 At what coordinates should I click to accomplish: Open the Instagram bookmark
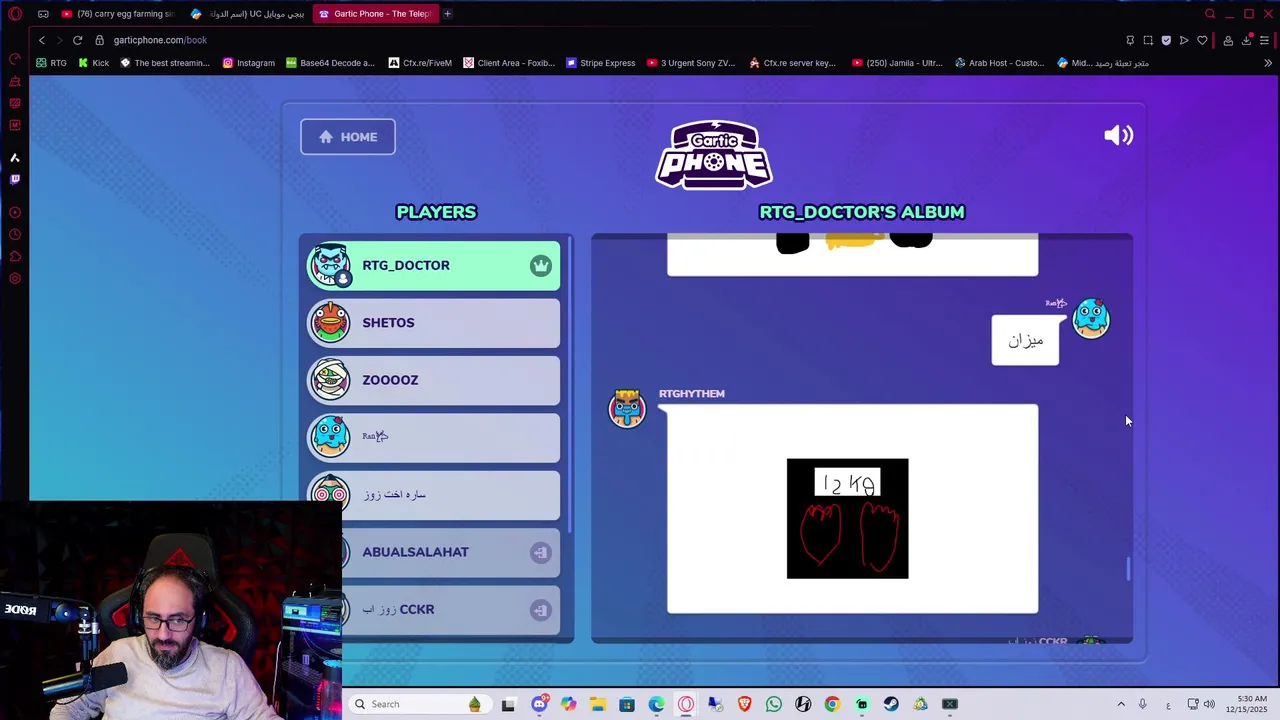point(248,63)
